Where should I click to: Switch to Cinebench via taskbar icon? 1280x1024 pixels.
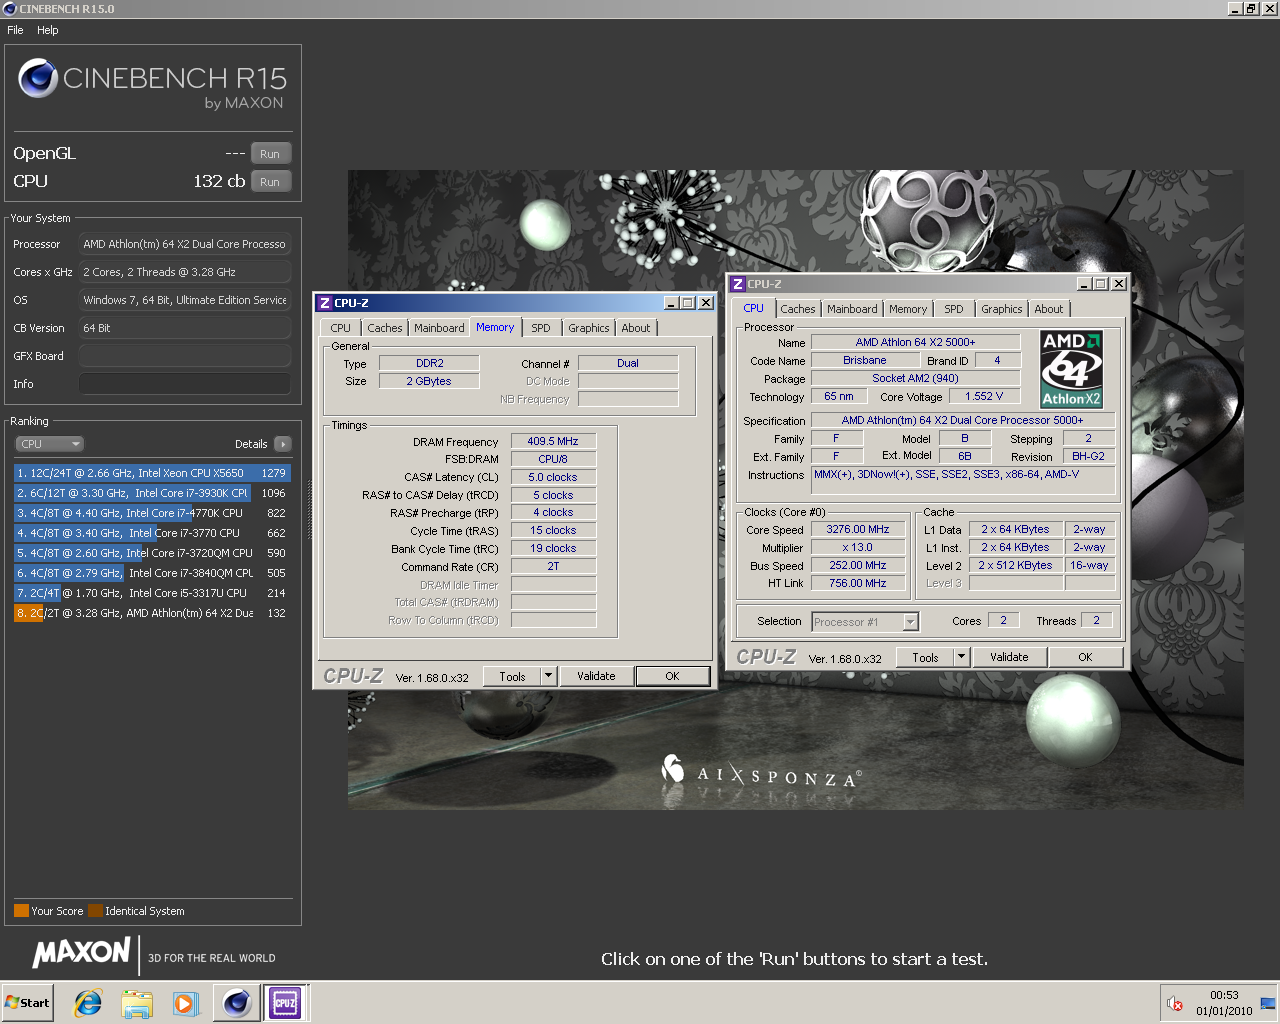click(237, 1003)
